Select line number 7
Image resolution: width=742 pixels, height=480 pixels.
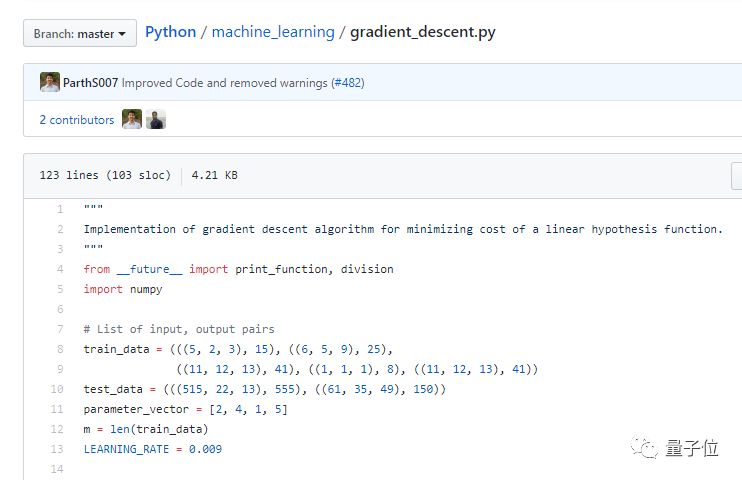point(60,329)
